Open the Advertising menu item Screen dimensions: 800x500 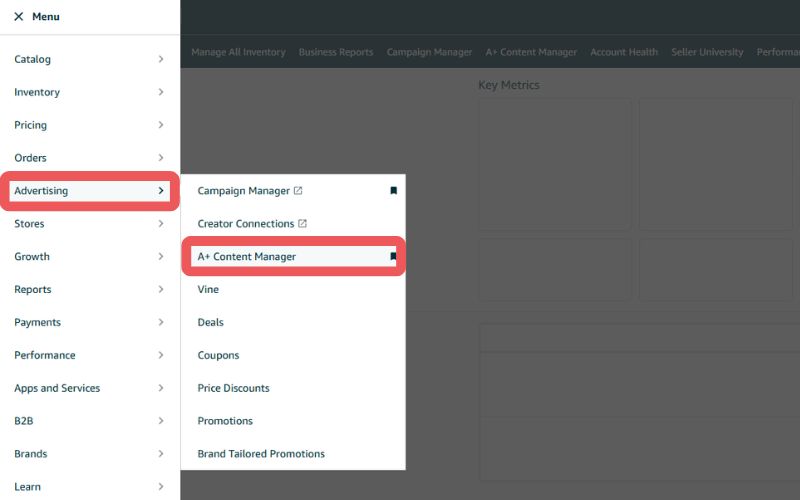point(90,191)
